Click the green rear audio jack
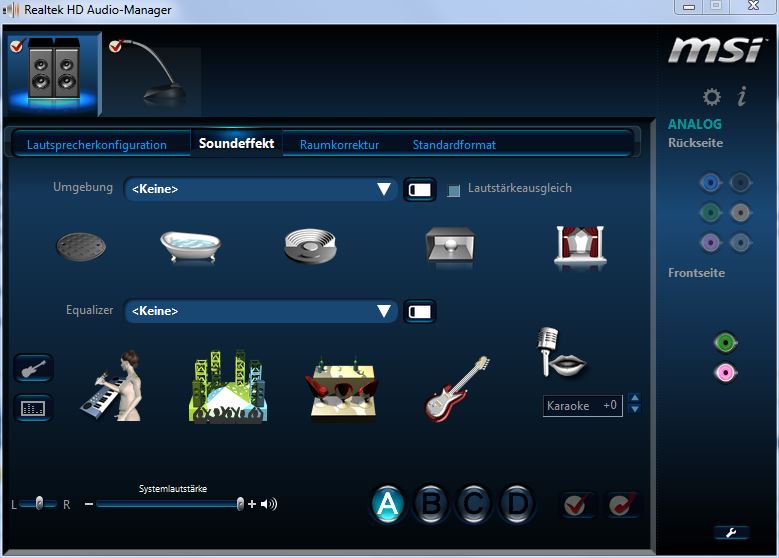 pos(710,213)
